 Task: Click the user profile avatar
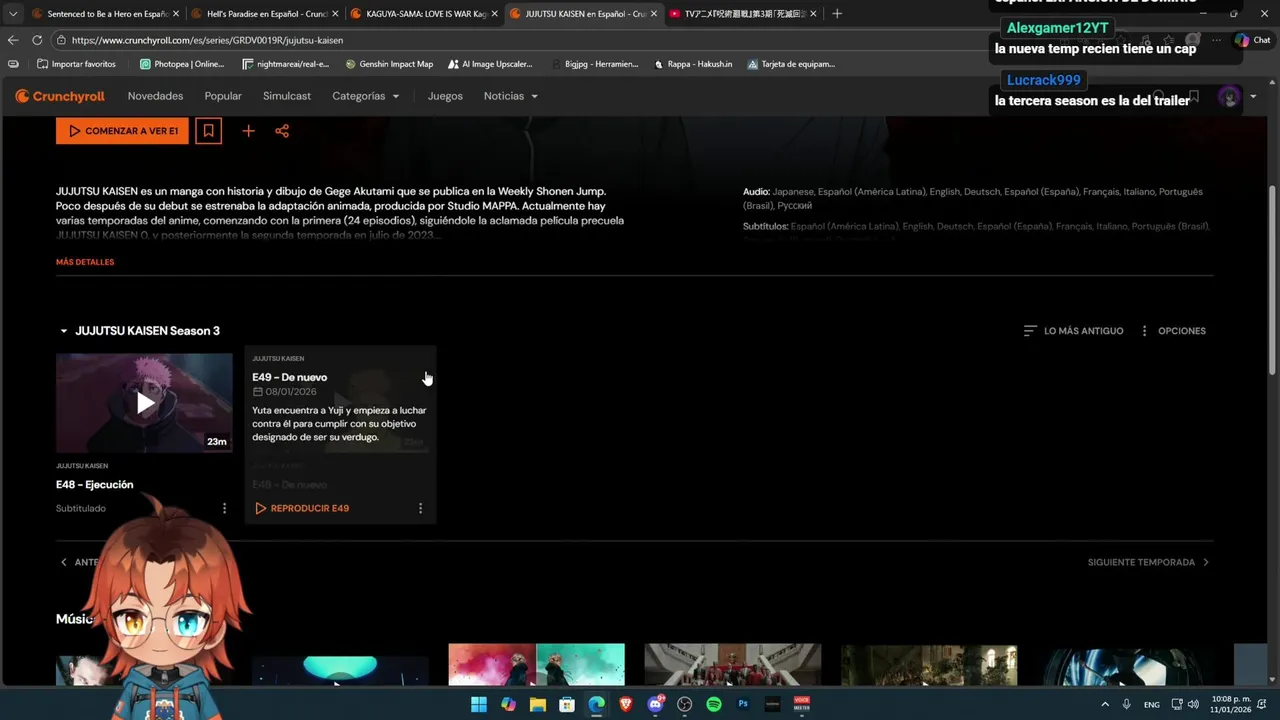pyautogui.click(x=1229, y=96)
